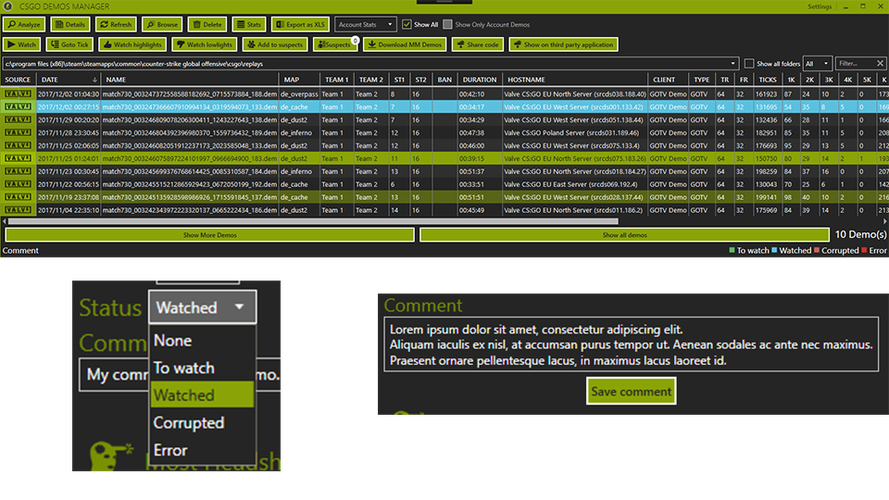Click the duration 00:51:37 cell
The height and width of the screenshot is (500, 889).
coord(472,171)
